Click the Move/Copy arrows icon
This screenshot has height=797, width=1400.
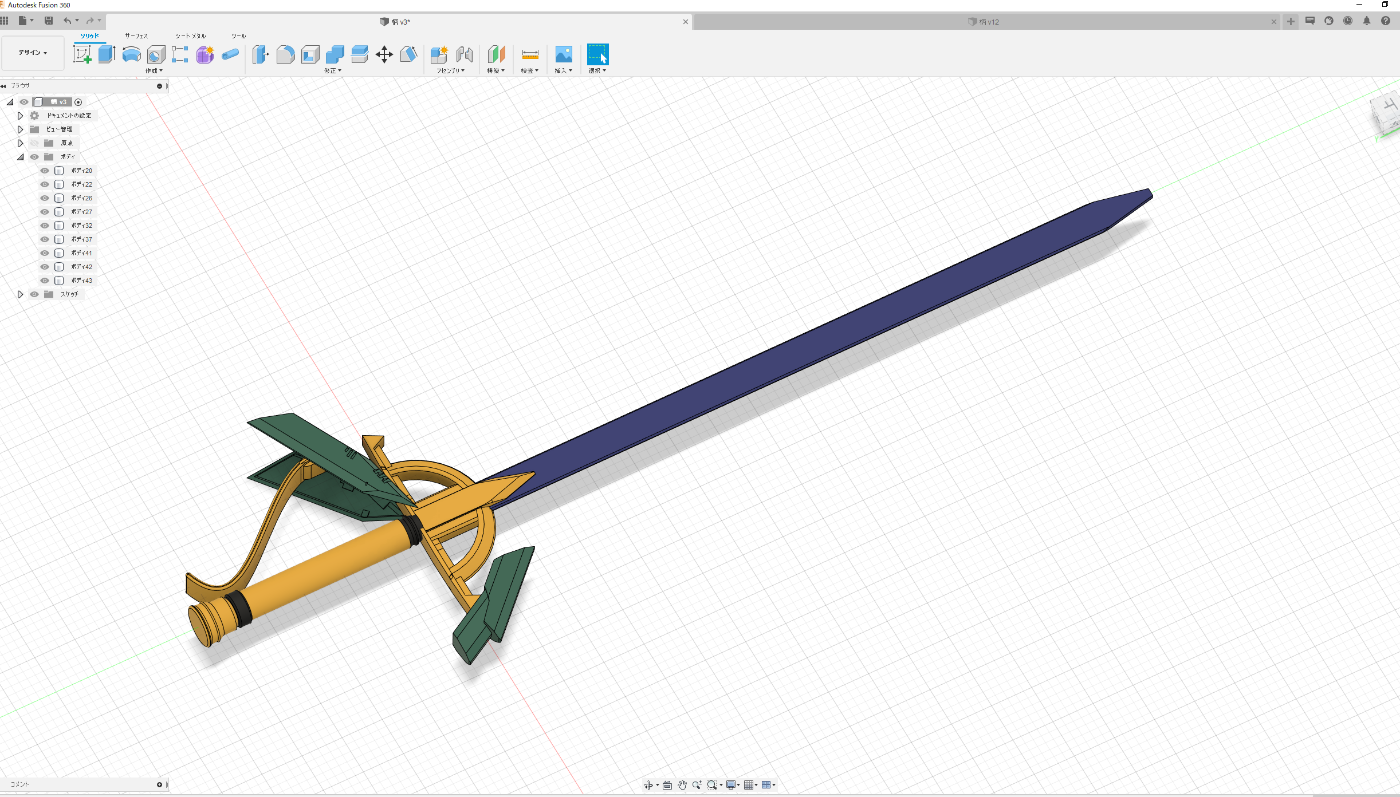click(384, 54)
